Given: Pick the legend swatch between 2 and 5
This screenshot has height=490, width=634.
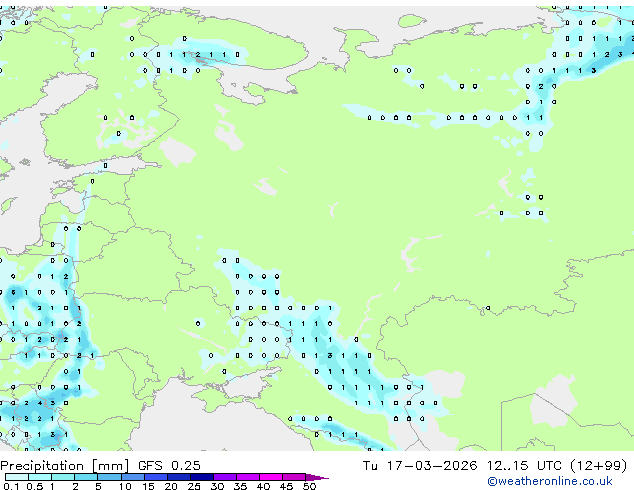Looking at the screenshot, I should coord(86,477).
